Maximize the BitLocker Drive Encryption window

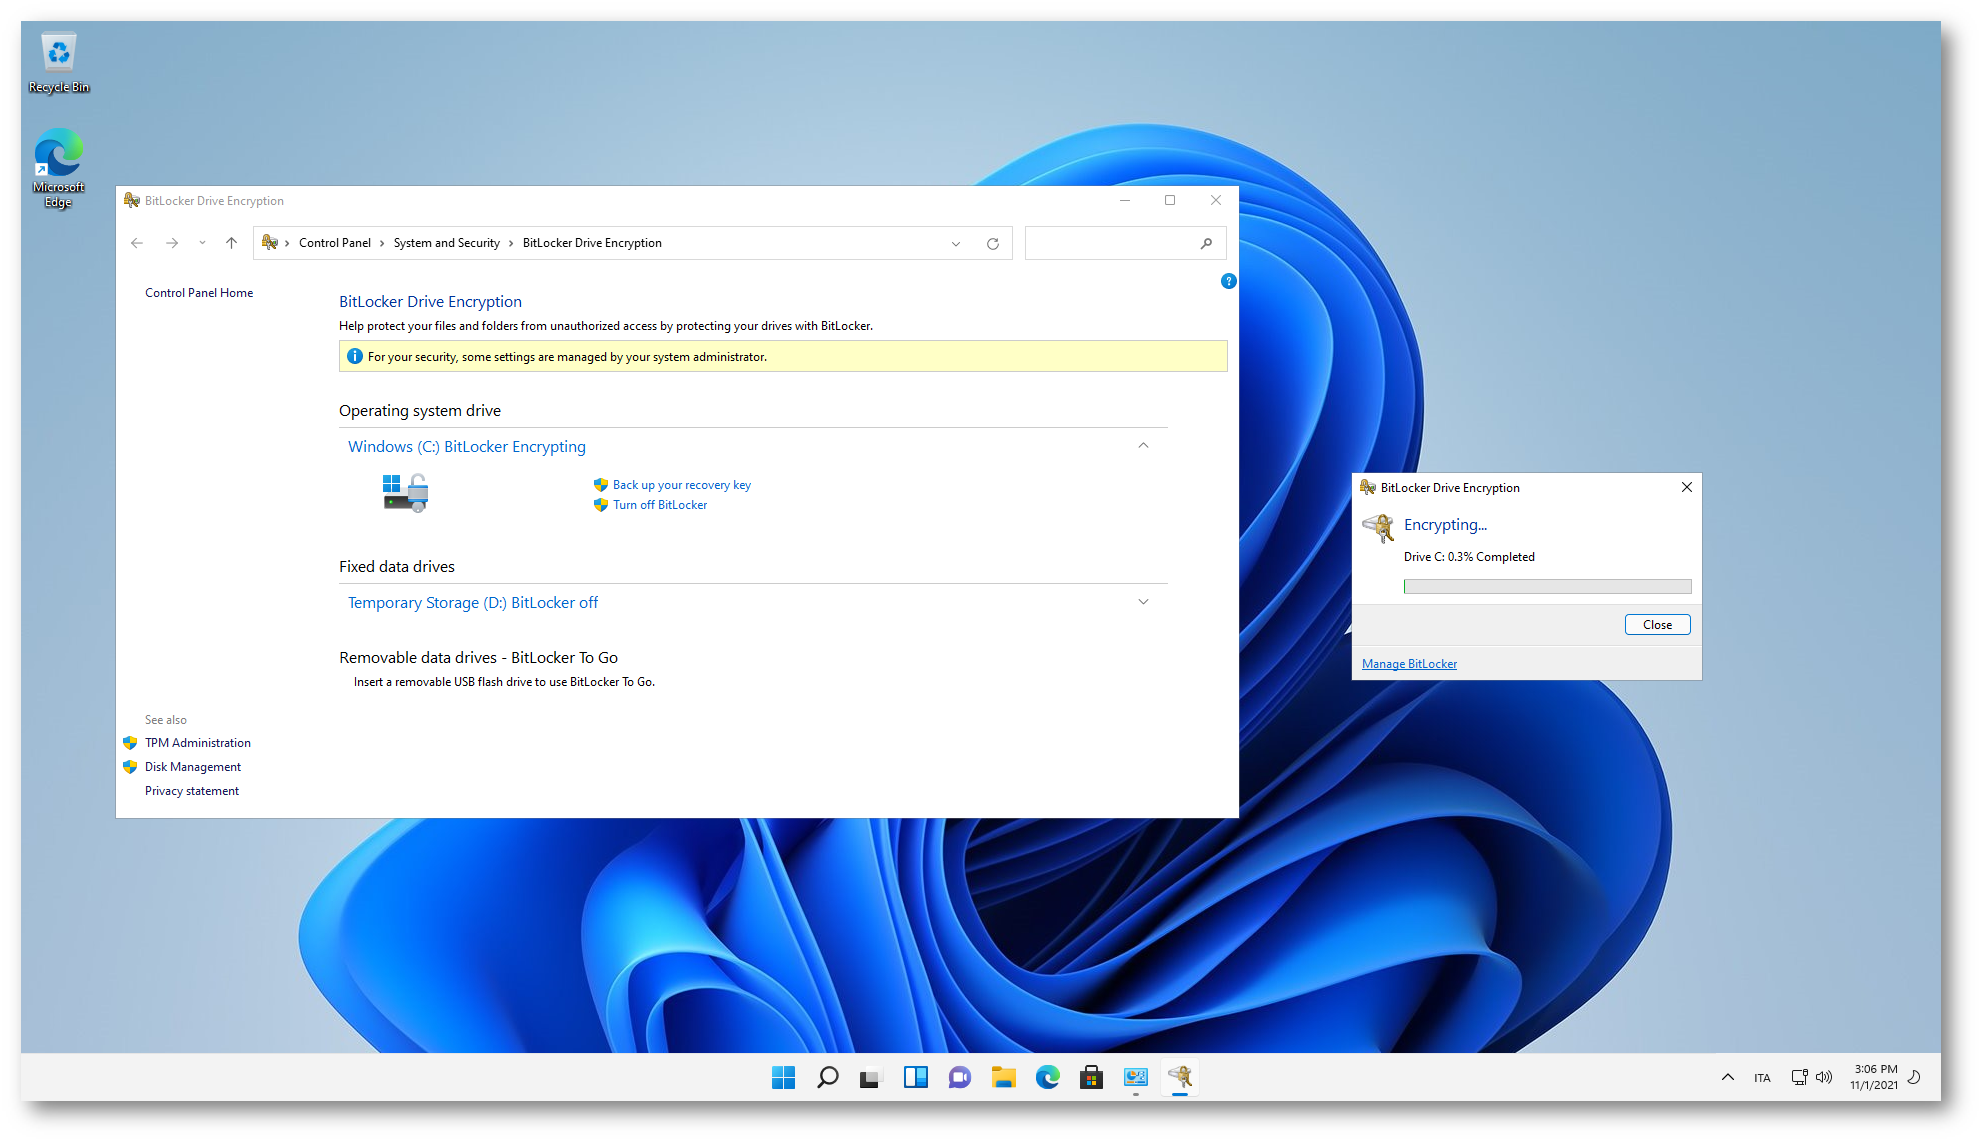1170,201
